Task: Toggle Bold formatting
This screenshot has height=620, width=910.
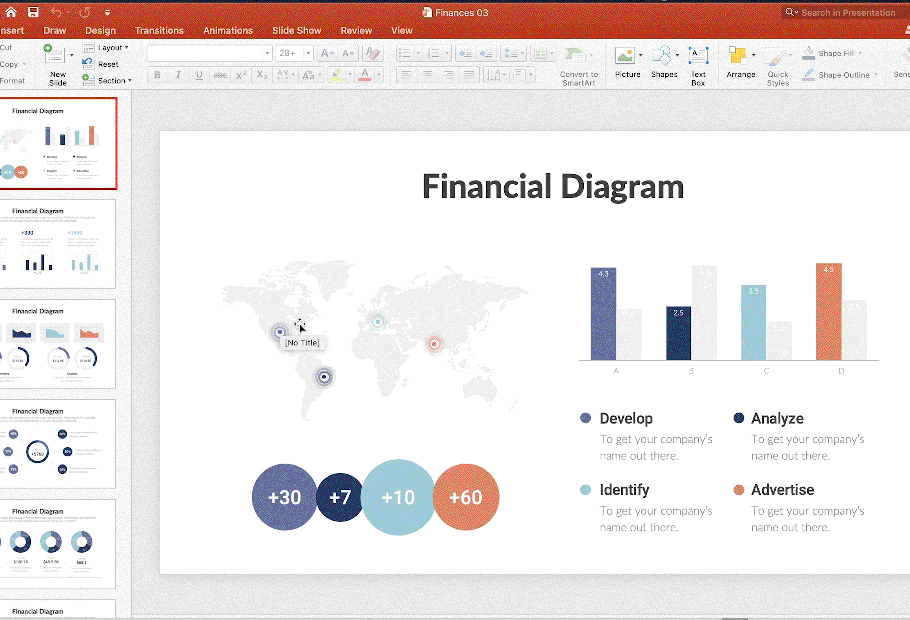Action: (157, 75)
